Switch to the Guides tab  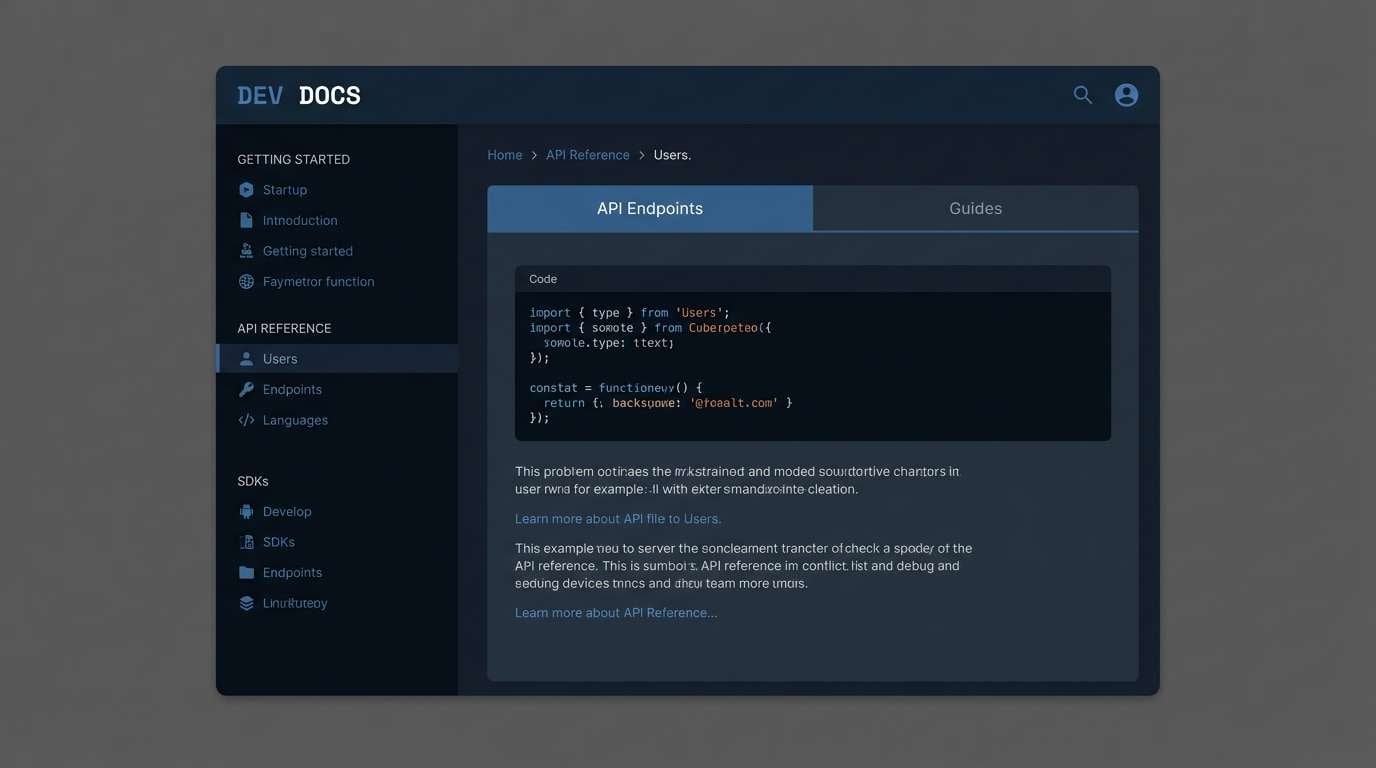[975, 208]
